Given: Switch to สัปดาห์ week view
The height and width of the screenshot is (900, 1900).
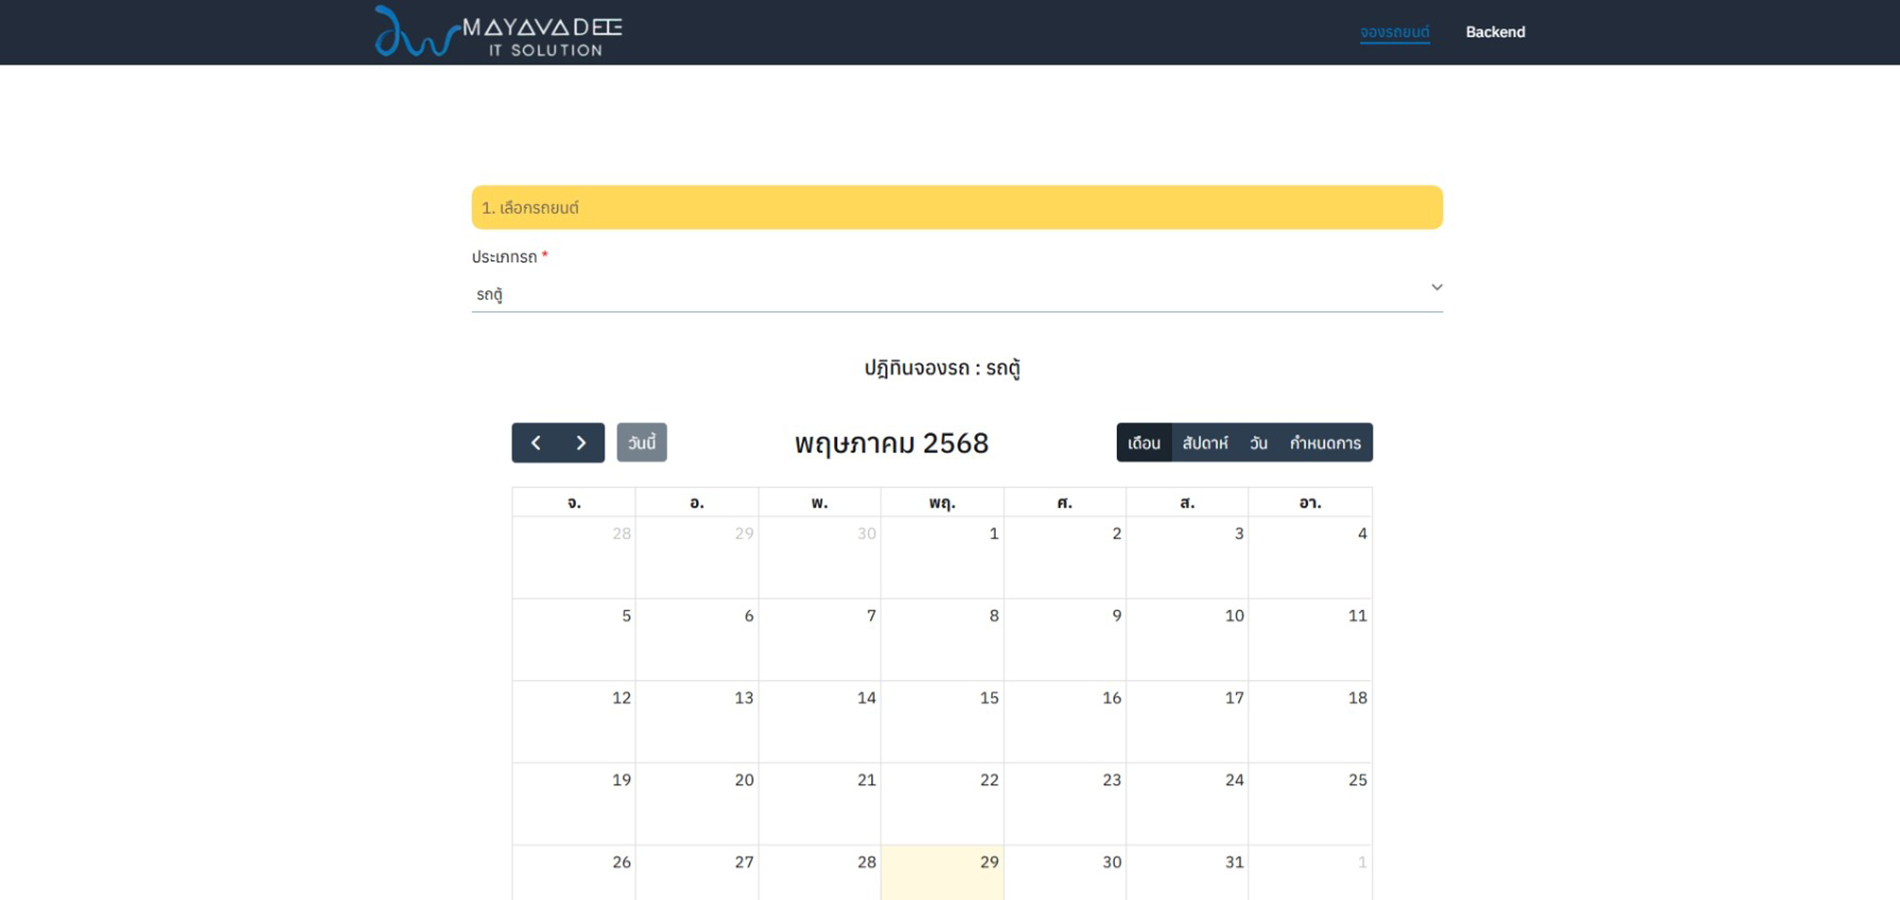Looking at the screenshot, I should click(1205, 443).
